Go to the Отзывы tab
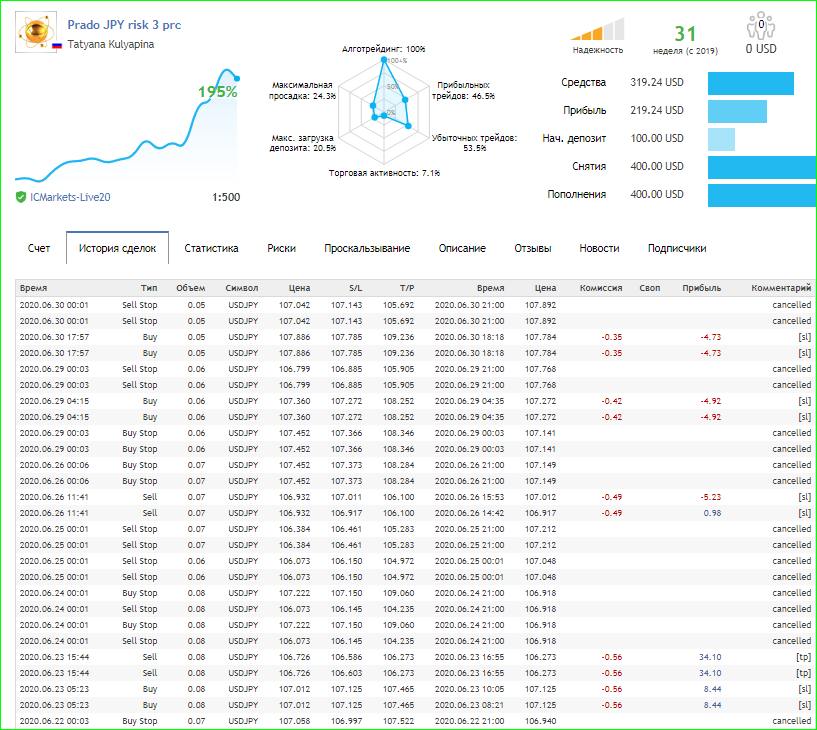 tap(533, 248)
